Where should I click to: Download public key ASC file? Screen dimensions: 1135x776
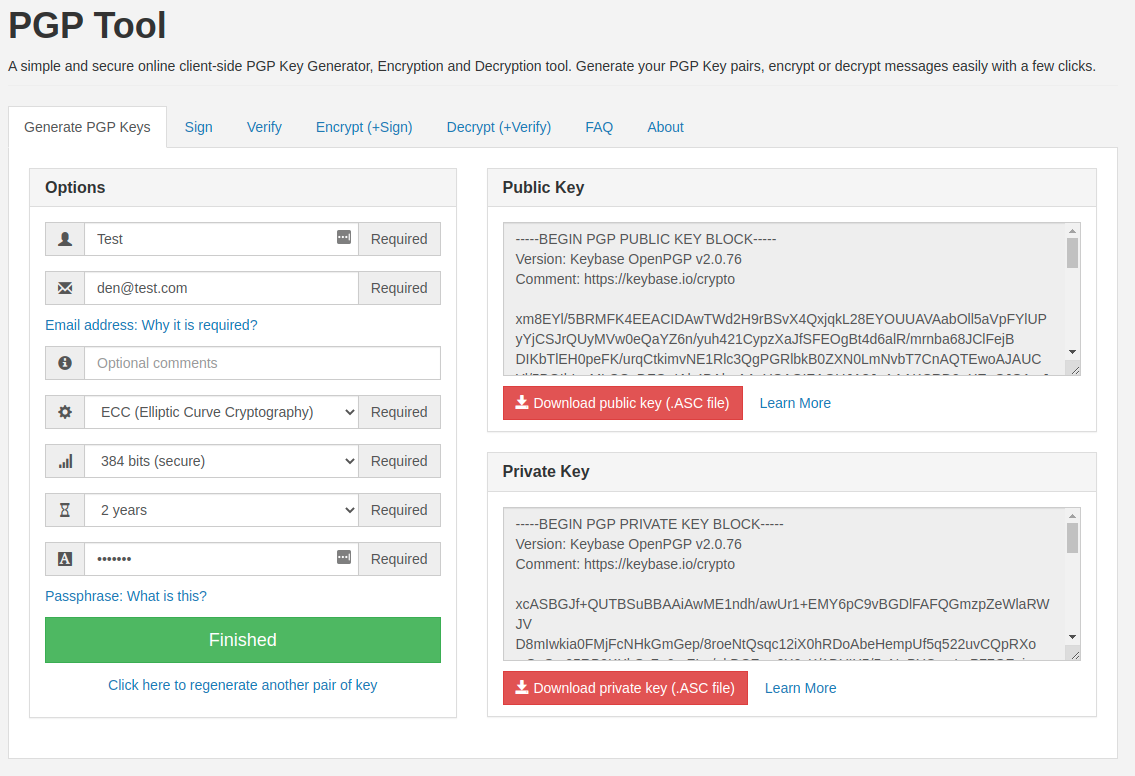click(623, 403)
